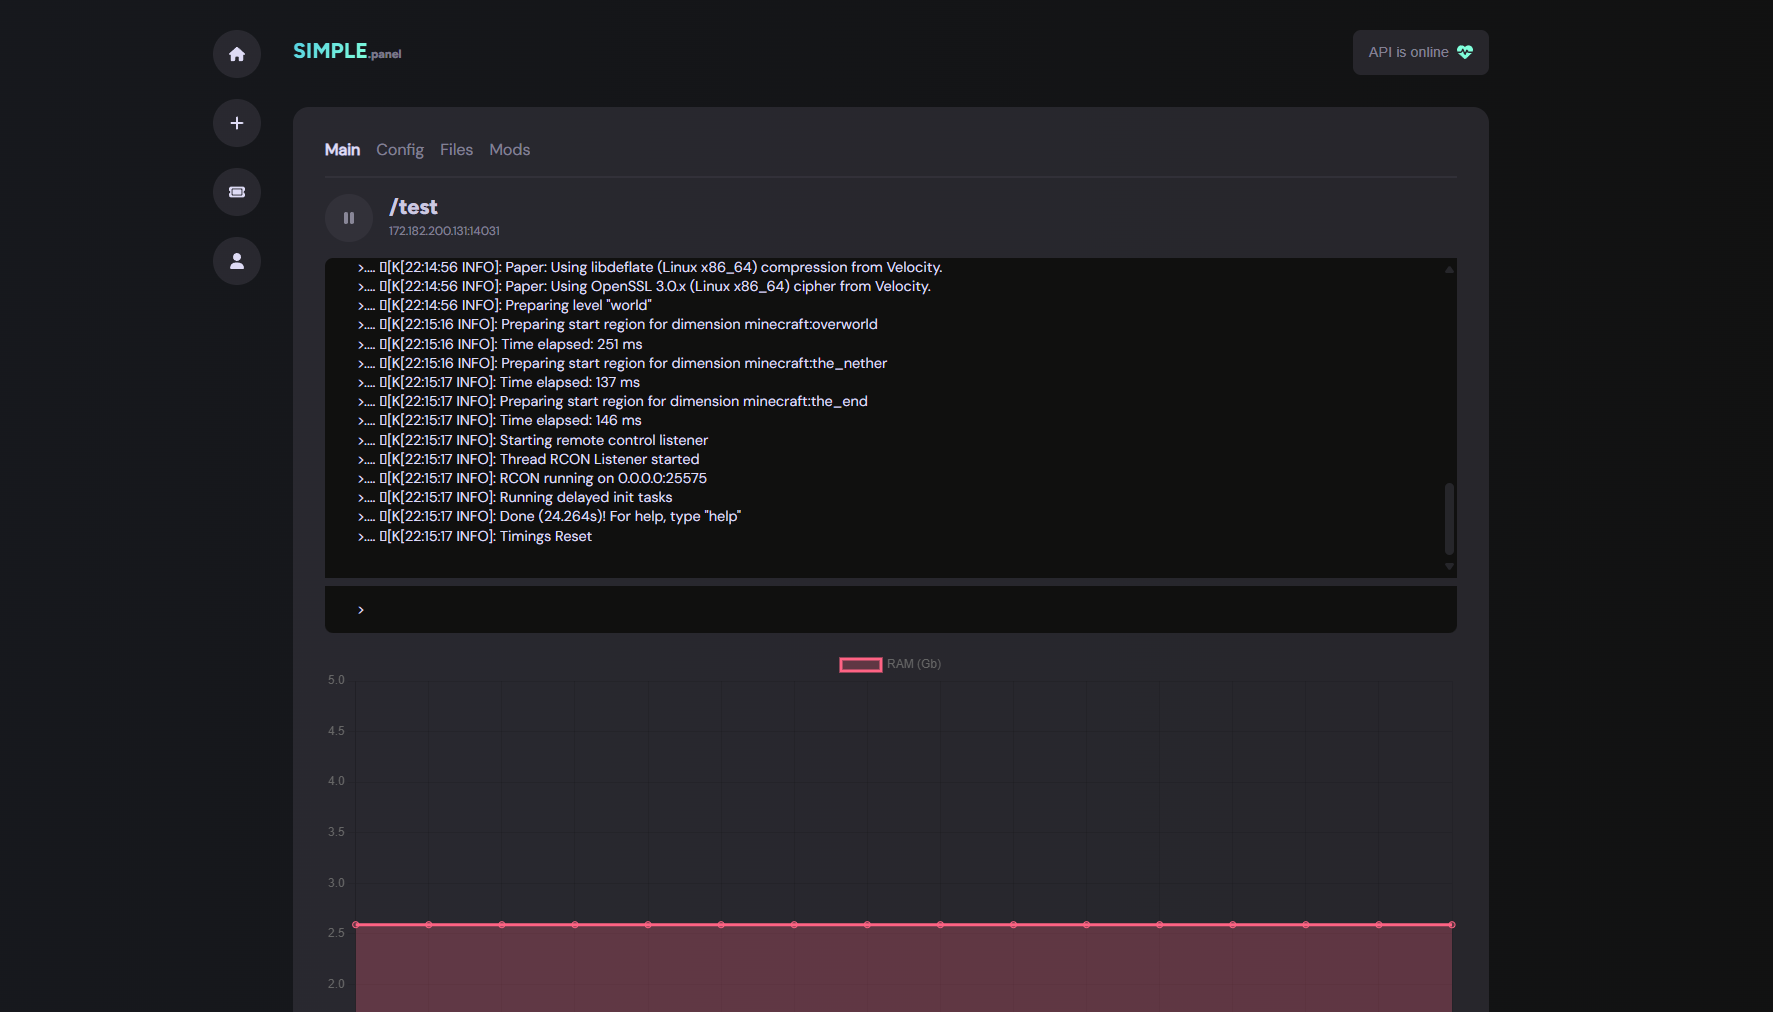
Task: Switch to the Mods tab
Action: coord(509,150)
